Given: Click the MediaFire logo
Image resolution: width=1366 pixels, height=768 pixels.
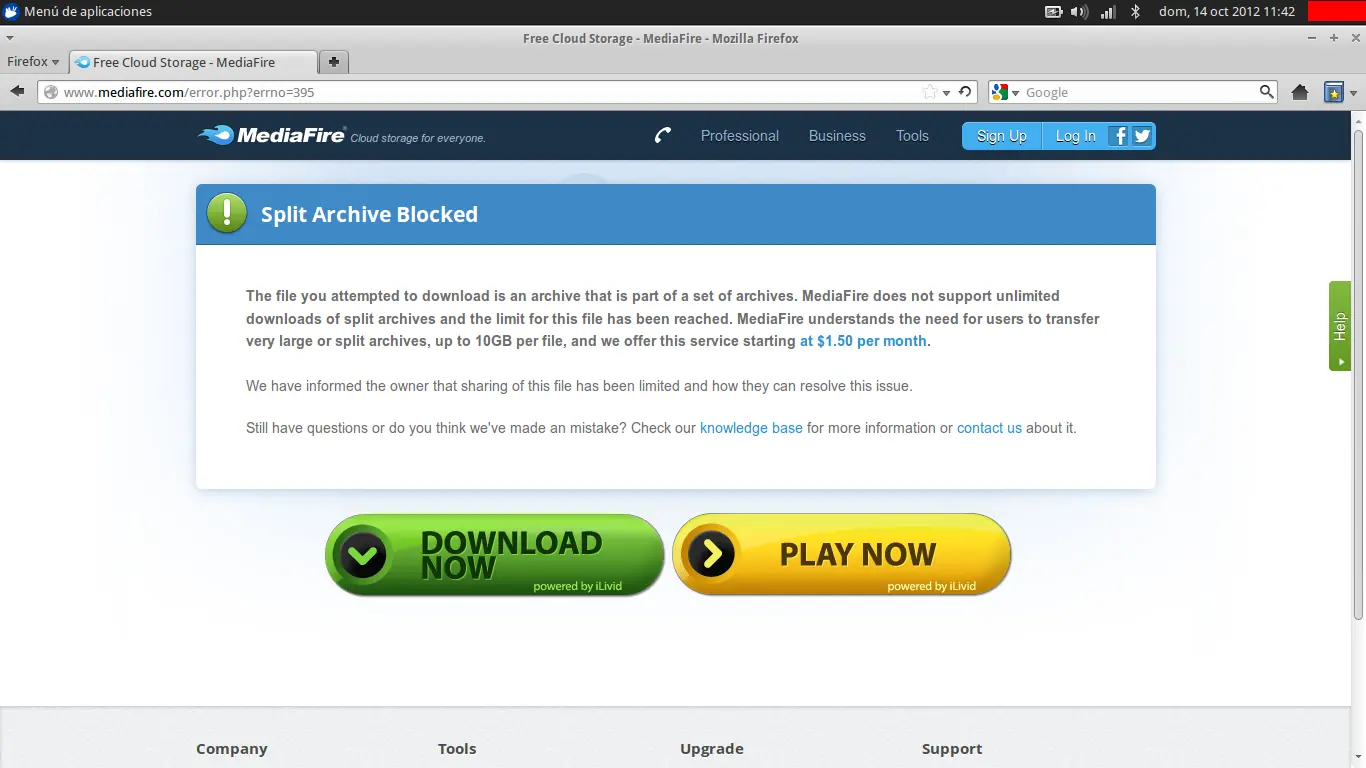Looking at the screenshot, I should [272, 135].
